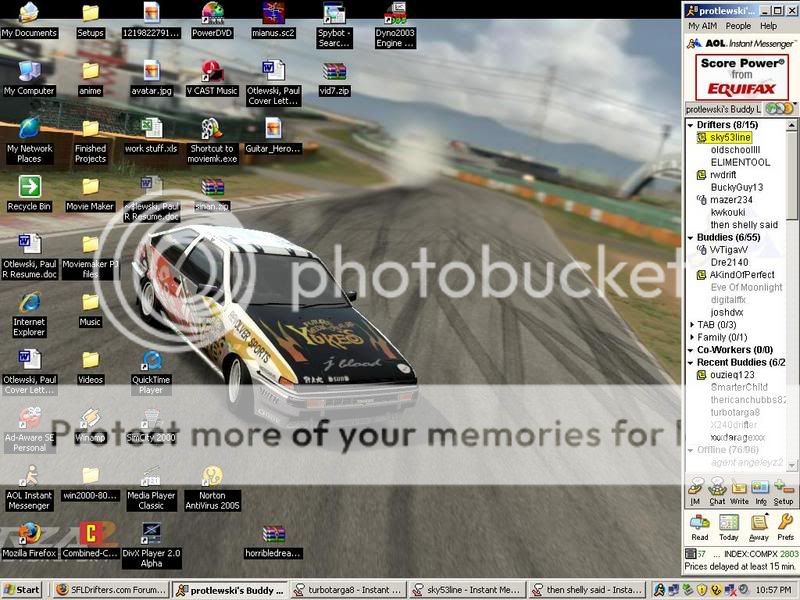Select buddy sky53line in list

click(730, 137)
